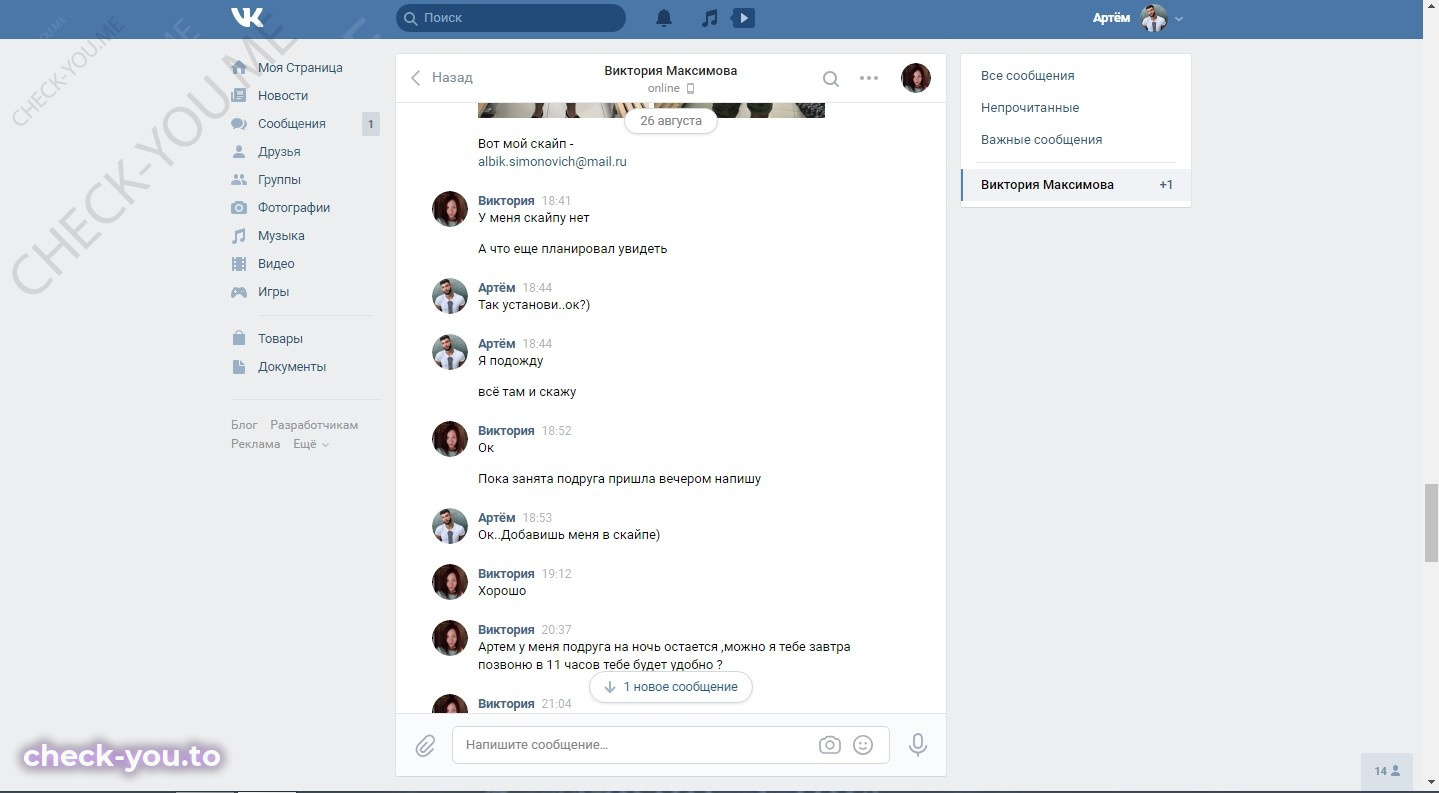This screenshot has height=793, width=1439.
Task: Open Новости from sidebar
Action: (283, 96)
